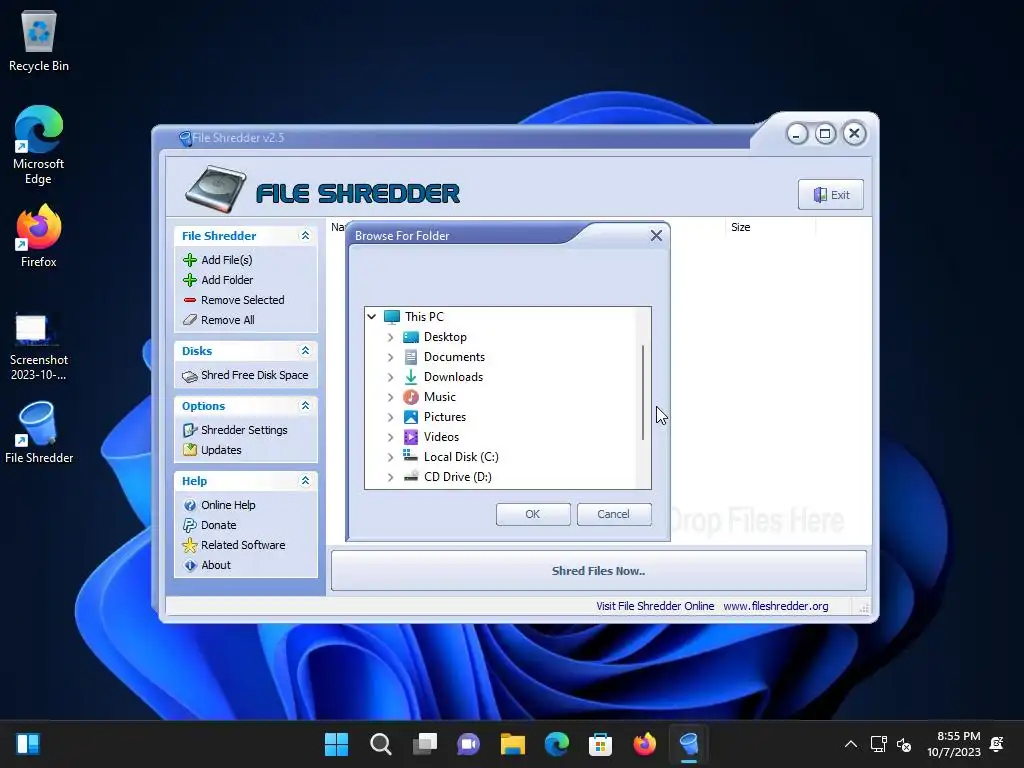This screenshot has height=768, width=1024.
Task: Select the File Shredder desktop shortcut
Action: pyautogui.click(x=39, y=432)
